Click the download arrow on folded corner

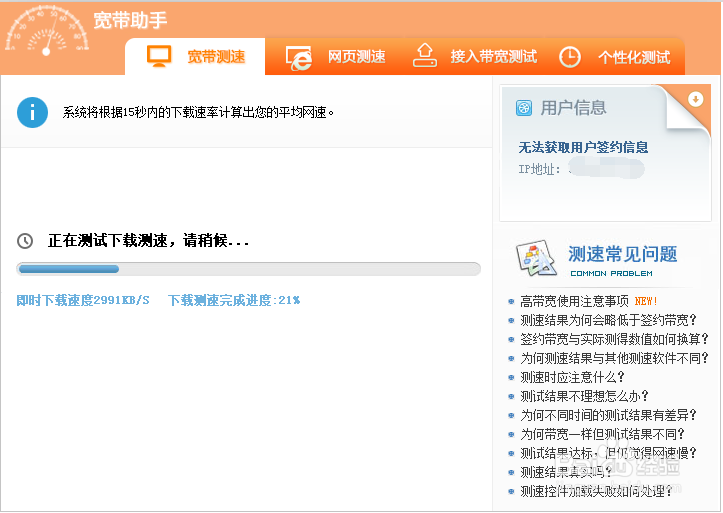[x=695, y=99]
